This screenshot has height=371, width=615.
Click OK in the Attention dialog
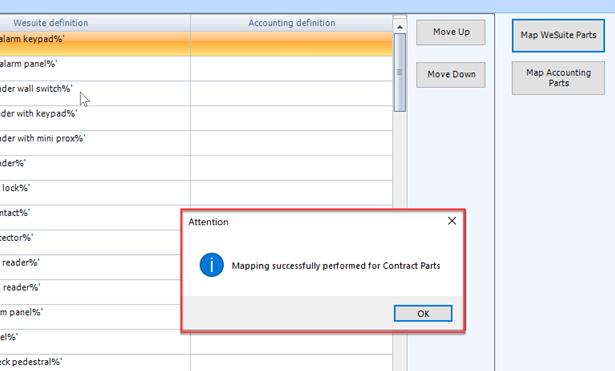[x=423, y=313]
